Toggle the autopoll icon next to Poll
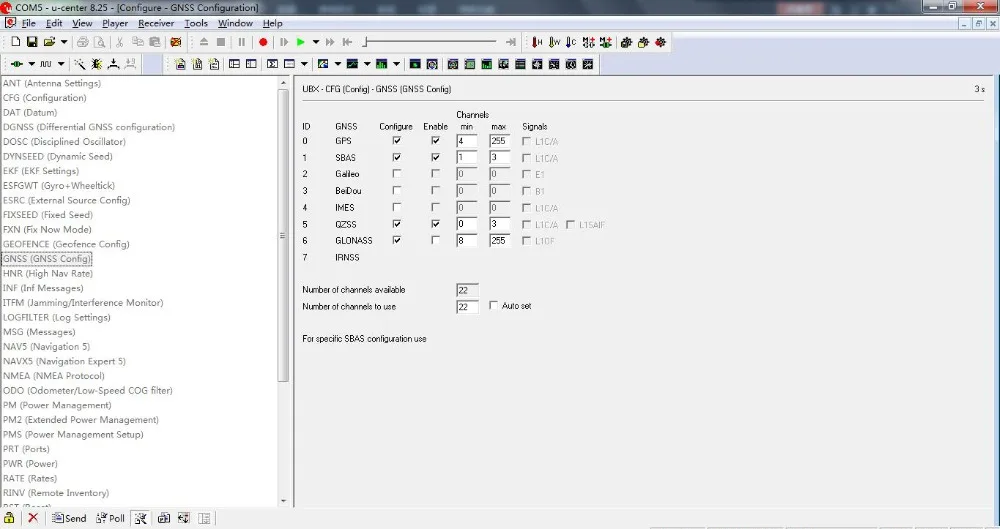 tap(141, 518)
